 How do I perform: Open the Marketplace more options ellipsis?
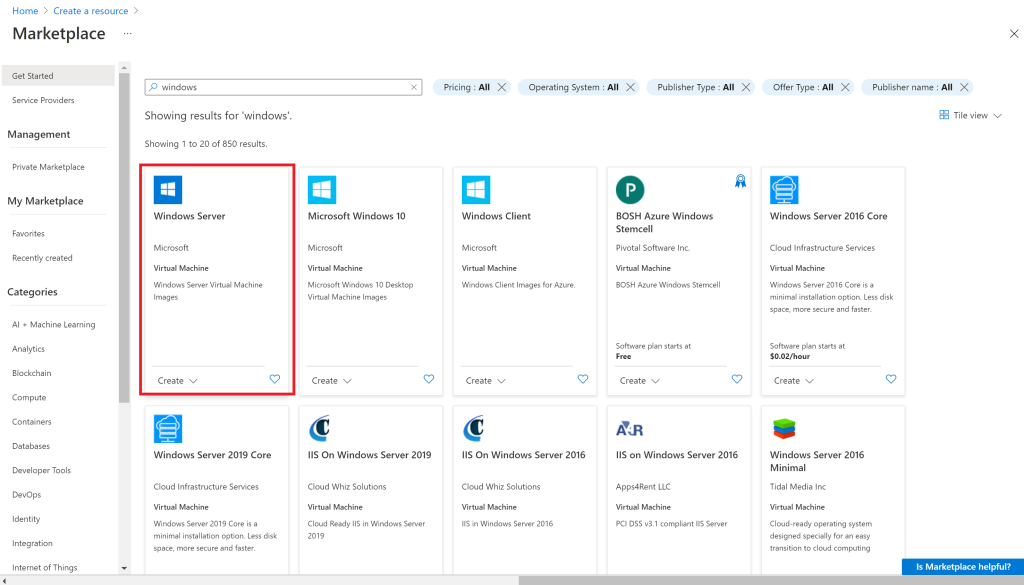tap(127, 34)
